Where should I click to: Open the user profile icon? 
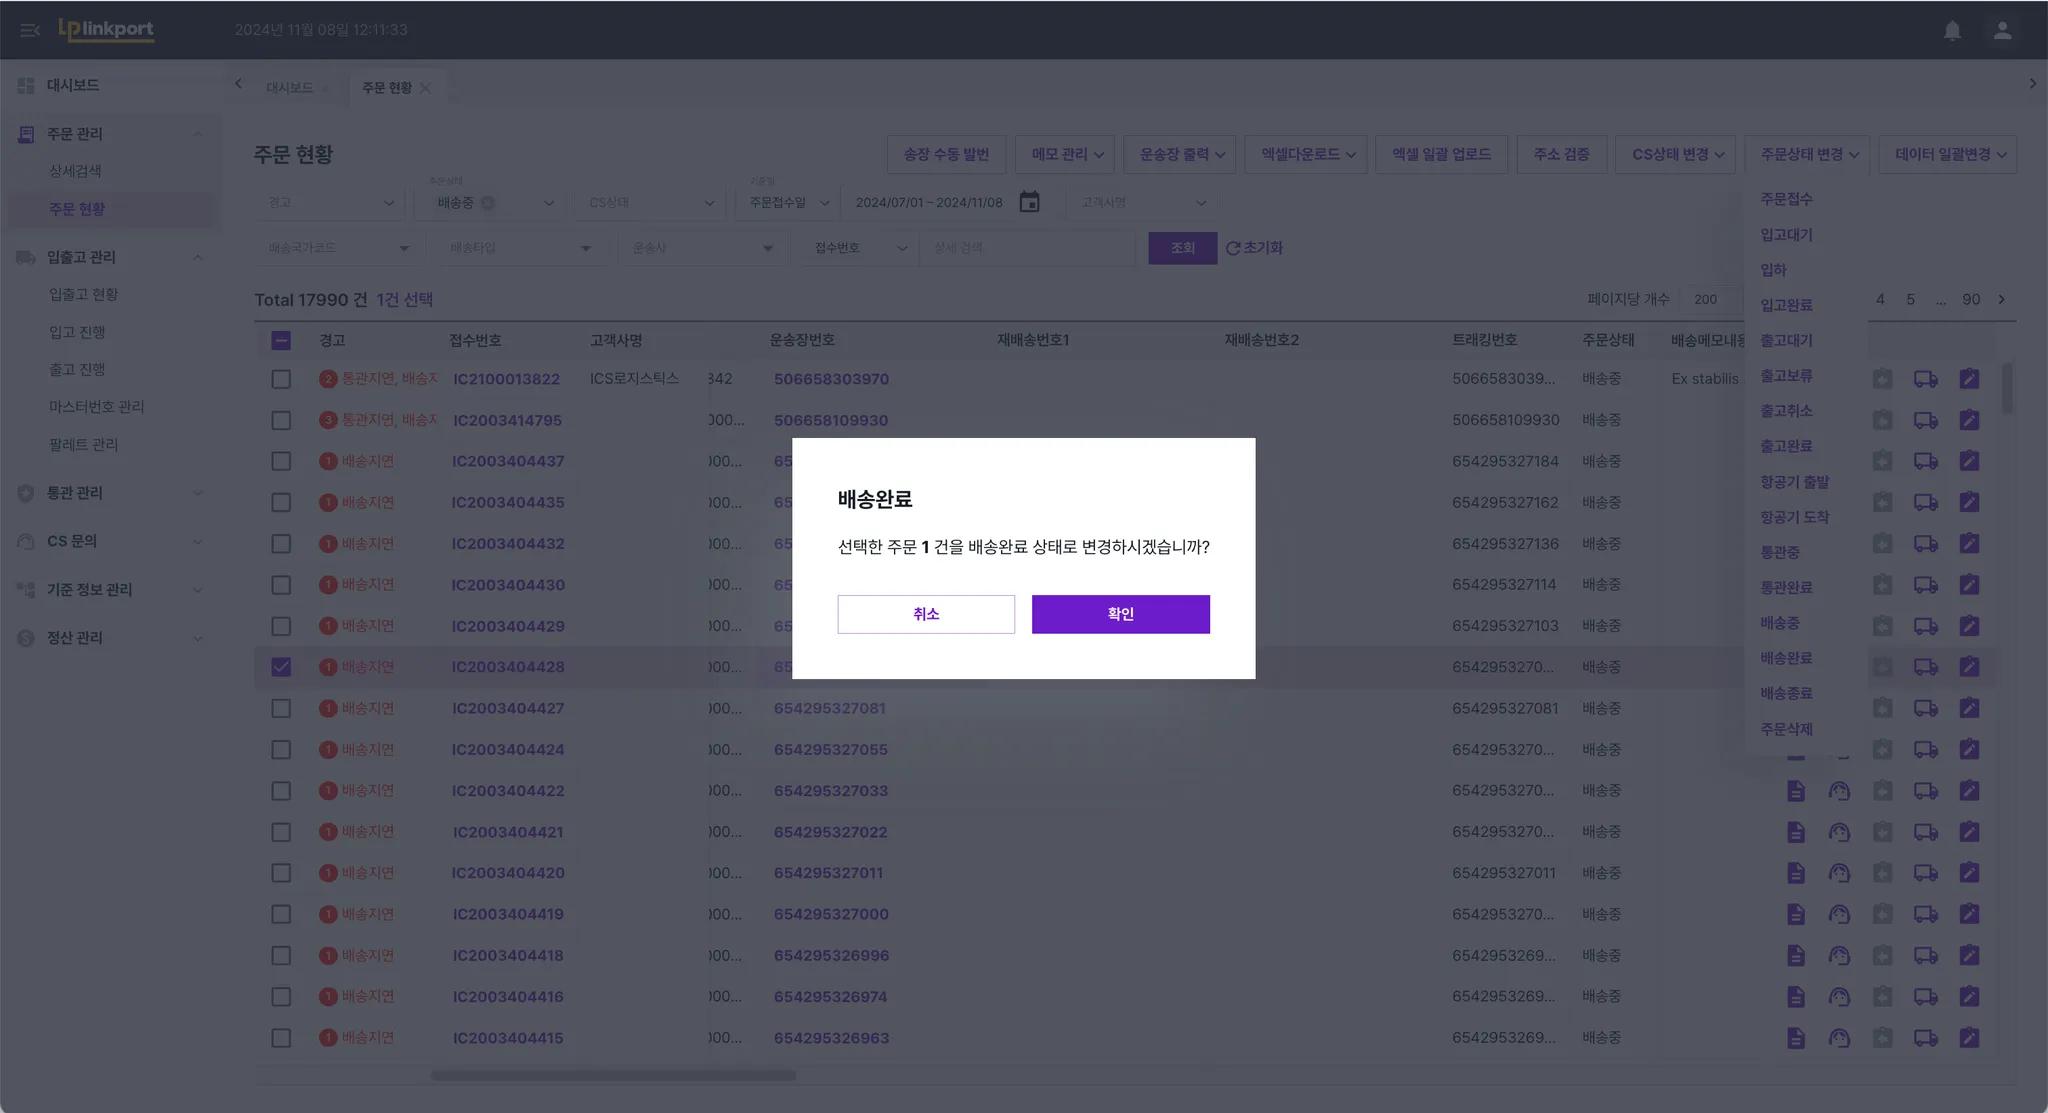tap(2002, 30)
